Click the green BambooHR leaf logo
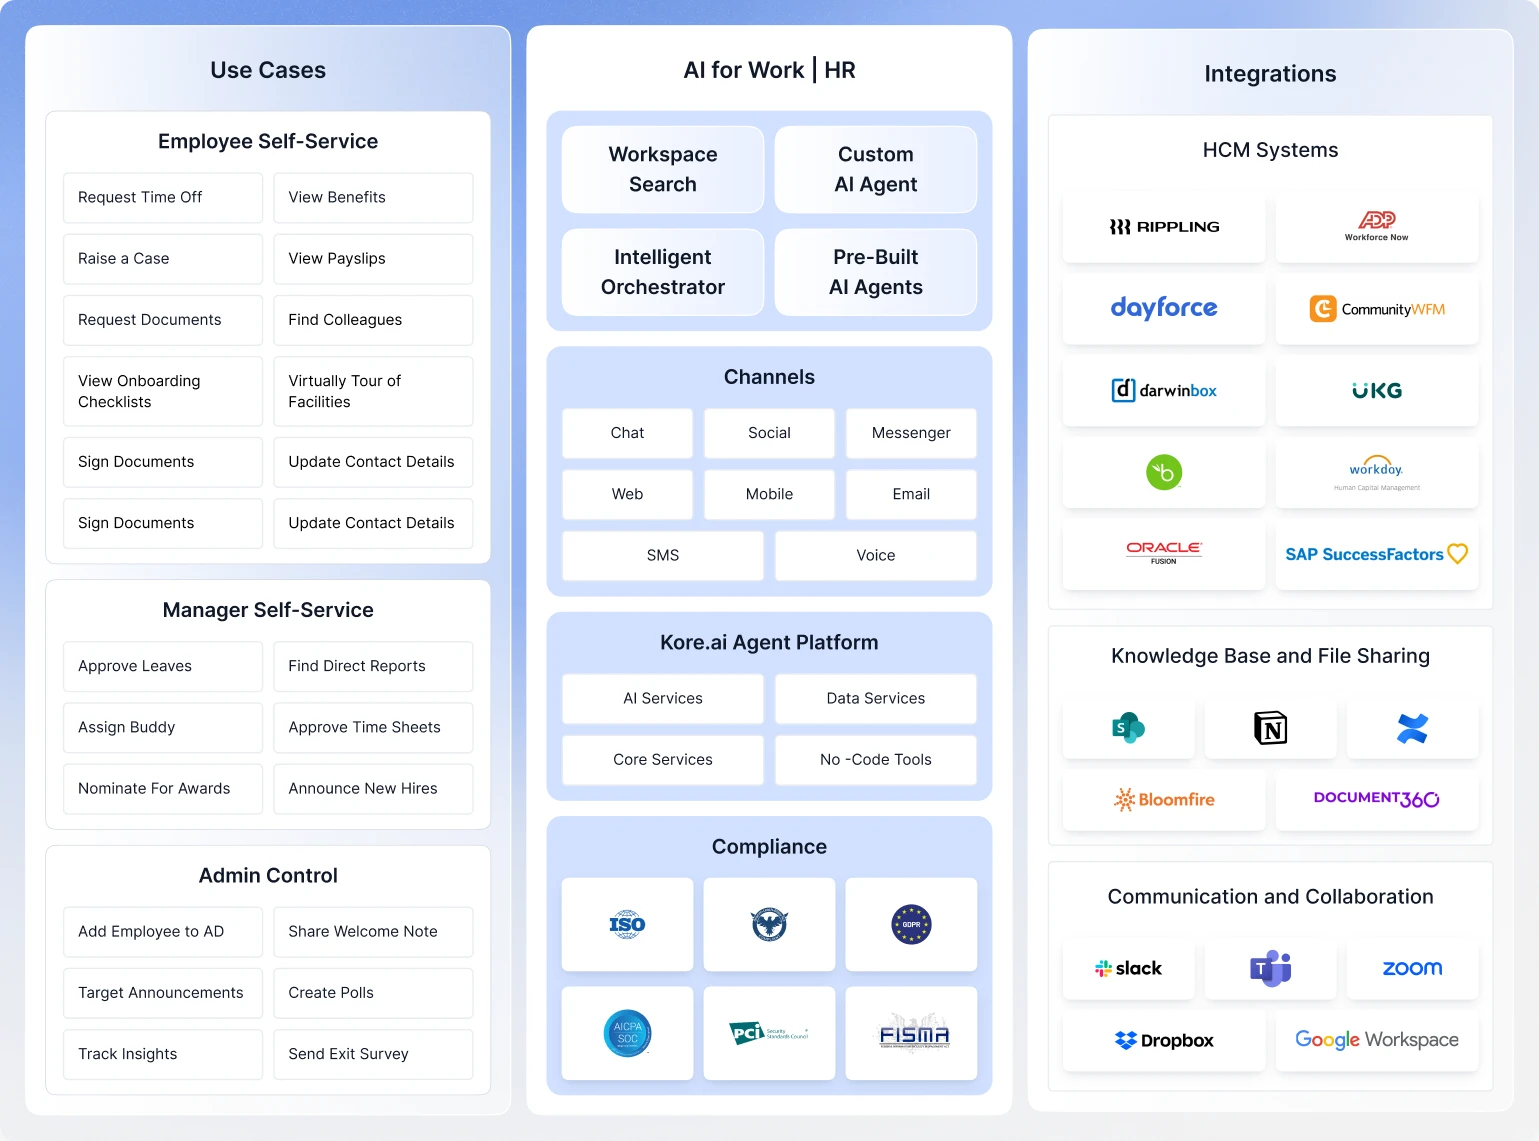The image size is (1539, 1141). click(x=1164, y=472)
